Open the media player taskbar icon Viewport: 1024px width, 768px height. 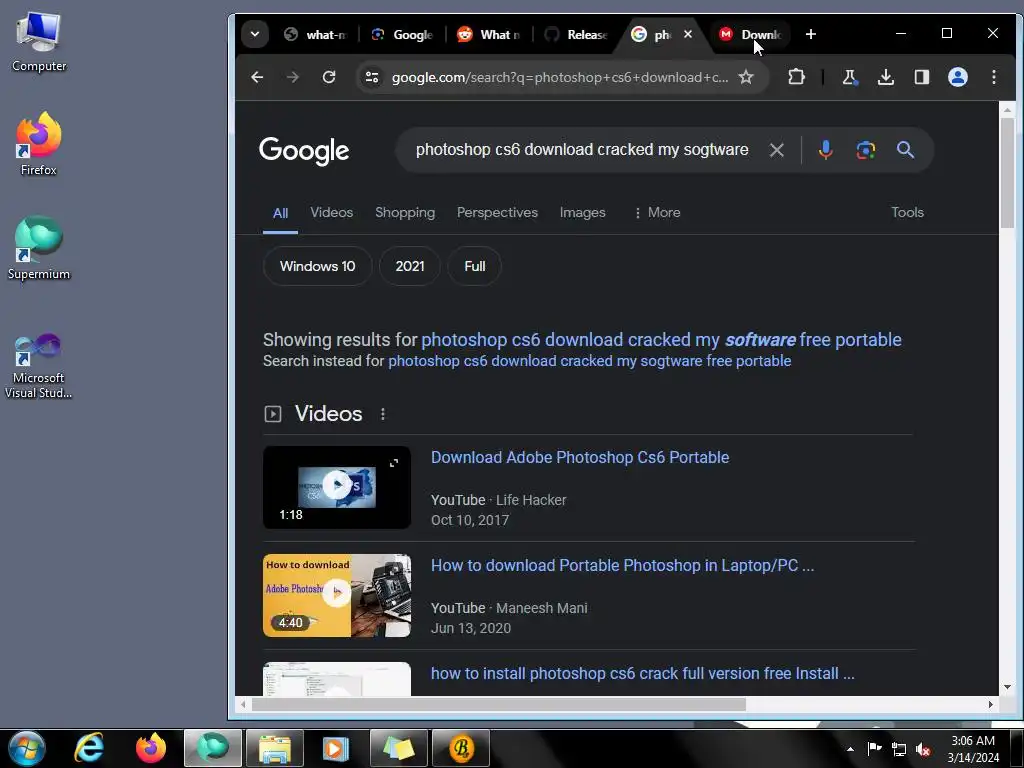[x=336, y=748]
